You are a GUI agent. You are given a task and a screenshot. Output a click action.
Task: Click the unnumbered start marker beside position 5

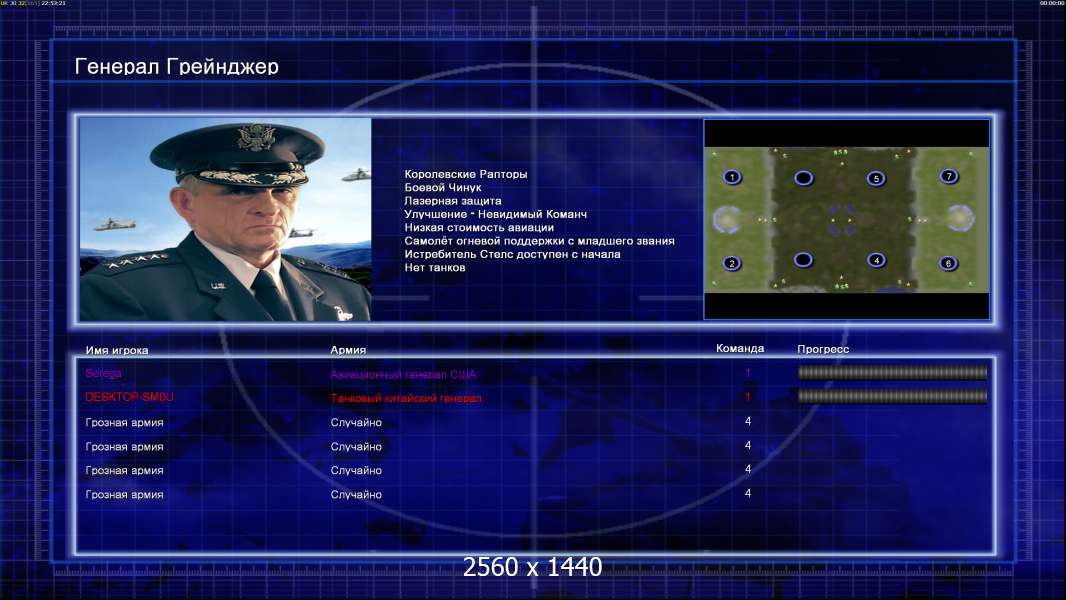tap(804, 178)
